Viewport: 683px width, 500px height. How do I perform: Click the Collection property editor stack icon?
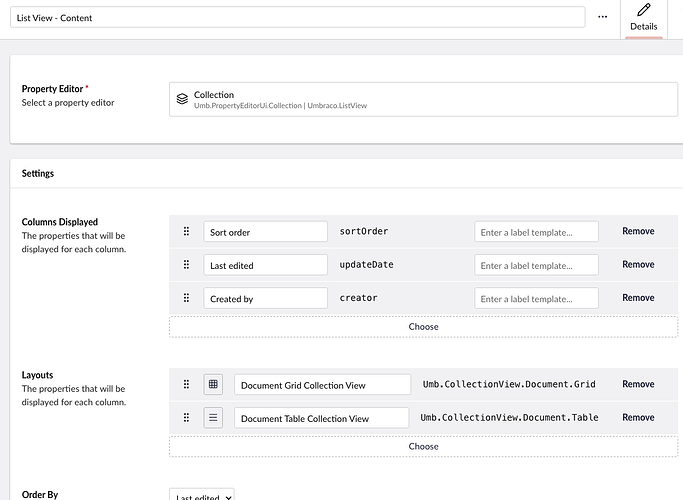click(x=182, y=99)
